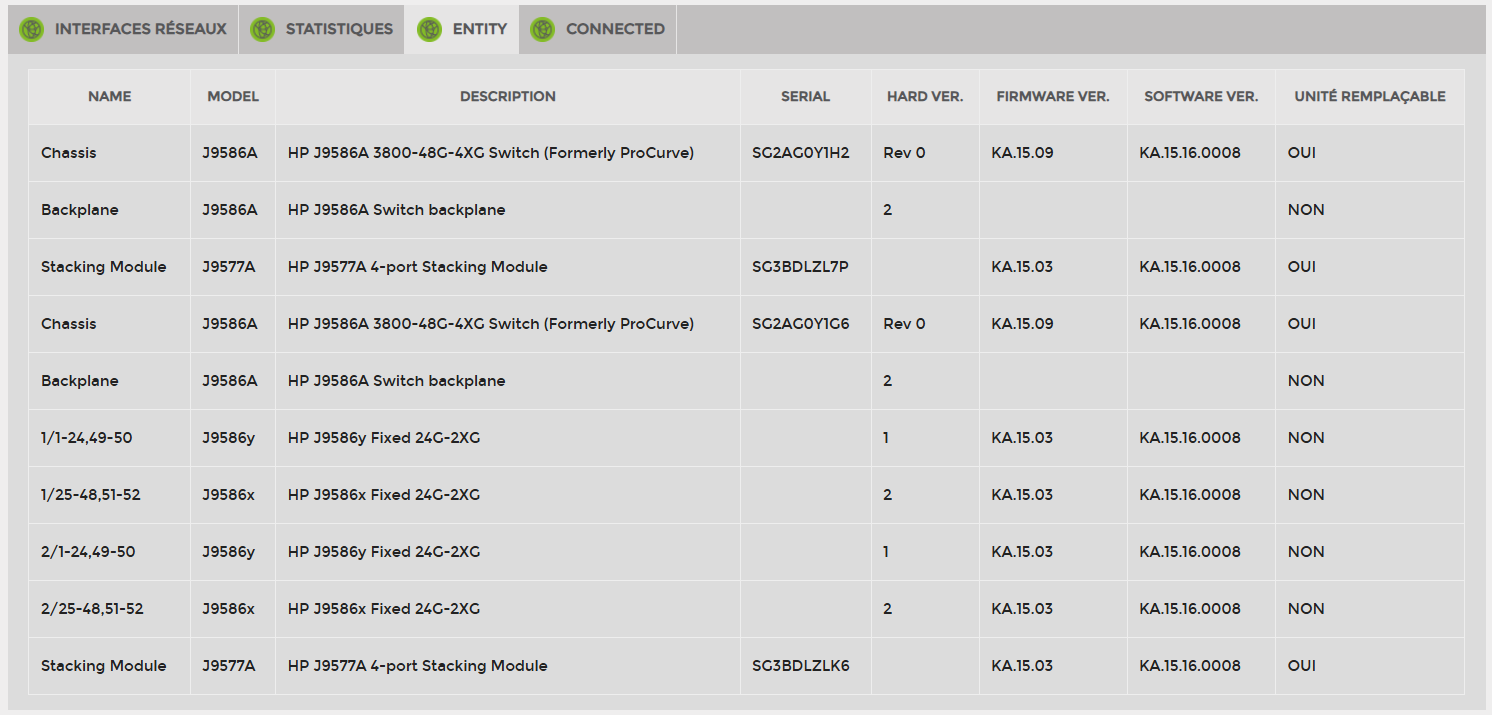Click OUI in the SG3BDLZLK6 row

pyautogui.click(x=1302, y=666)
